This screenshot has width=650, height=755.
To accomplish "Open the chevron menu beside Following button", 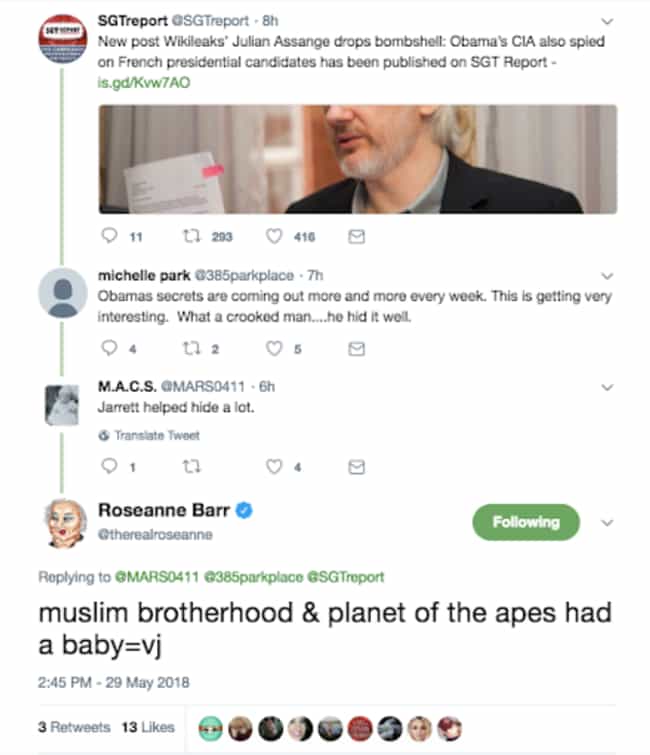I will (x=607, y=522).
